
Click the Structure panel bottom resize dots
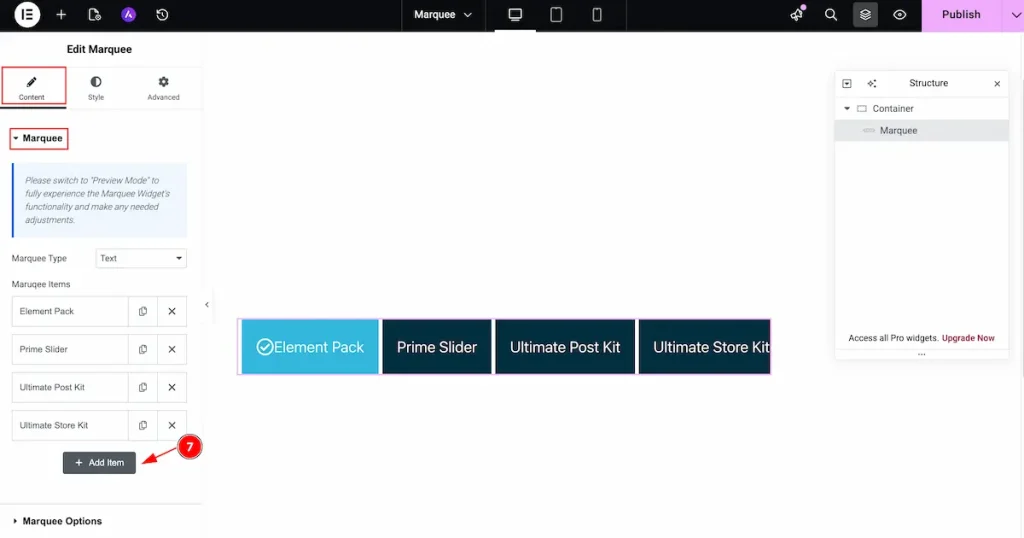921,355
